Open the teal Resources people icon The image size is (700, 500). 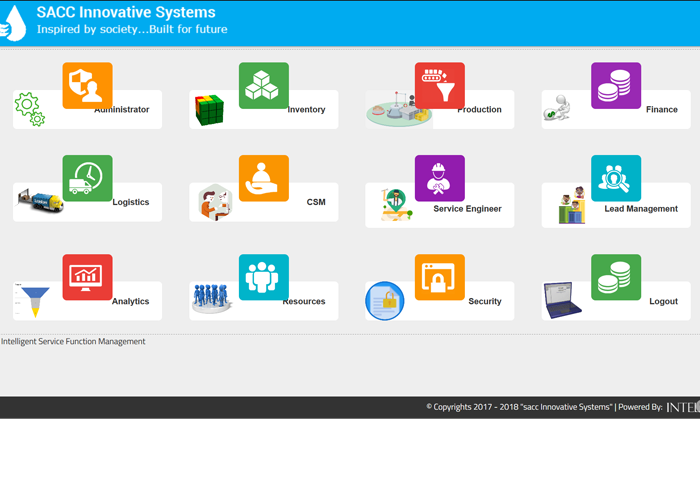[263, 277]
